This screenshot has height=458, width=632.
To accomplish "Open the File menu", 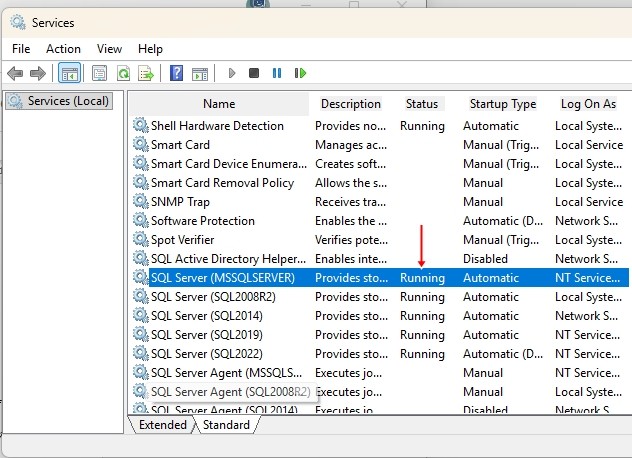I will [x=21, y=48].
